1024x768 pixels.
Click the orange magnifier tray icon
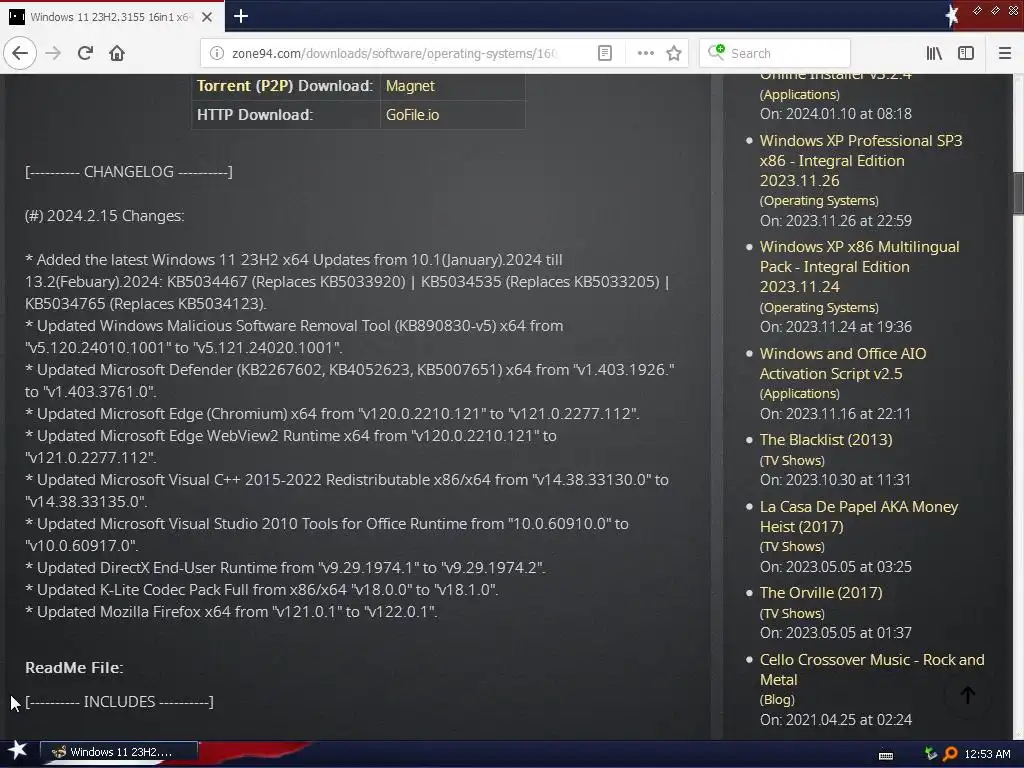(x=950, y=754)
